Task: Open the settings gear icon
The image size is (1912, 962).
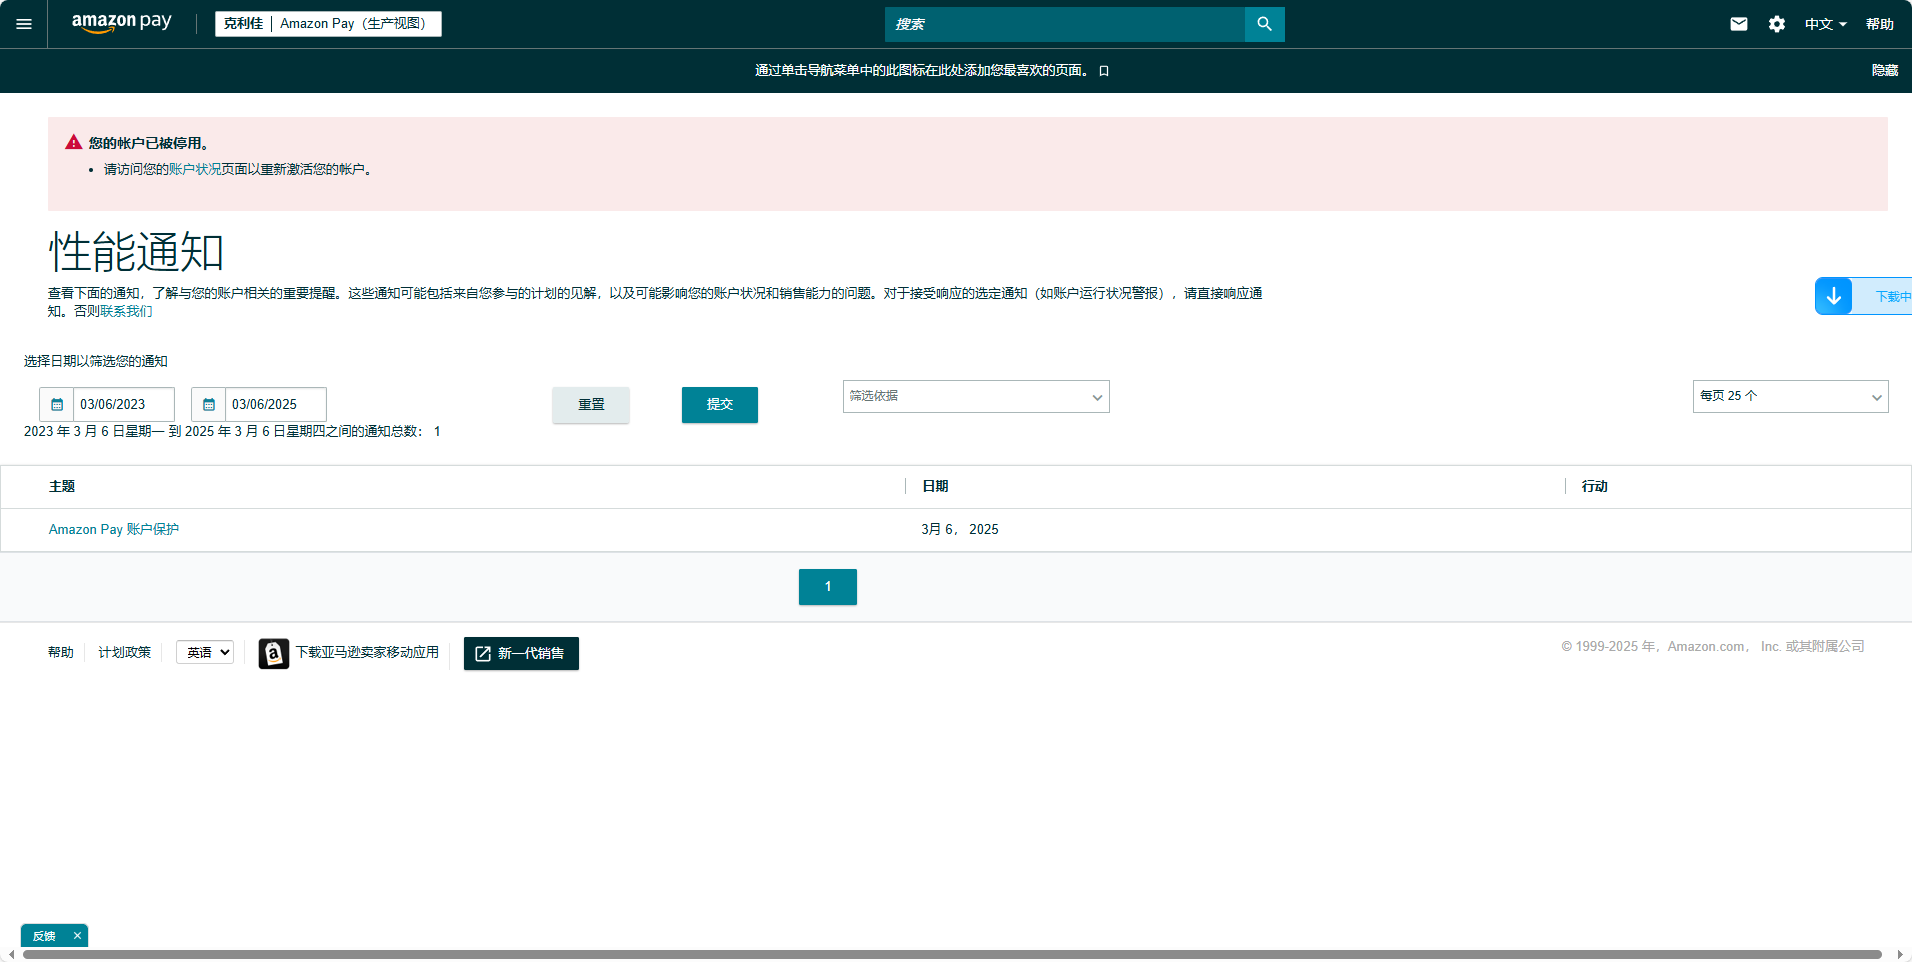Action: coord(1777,24)
